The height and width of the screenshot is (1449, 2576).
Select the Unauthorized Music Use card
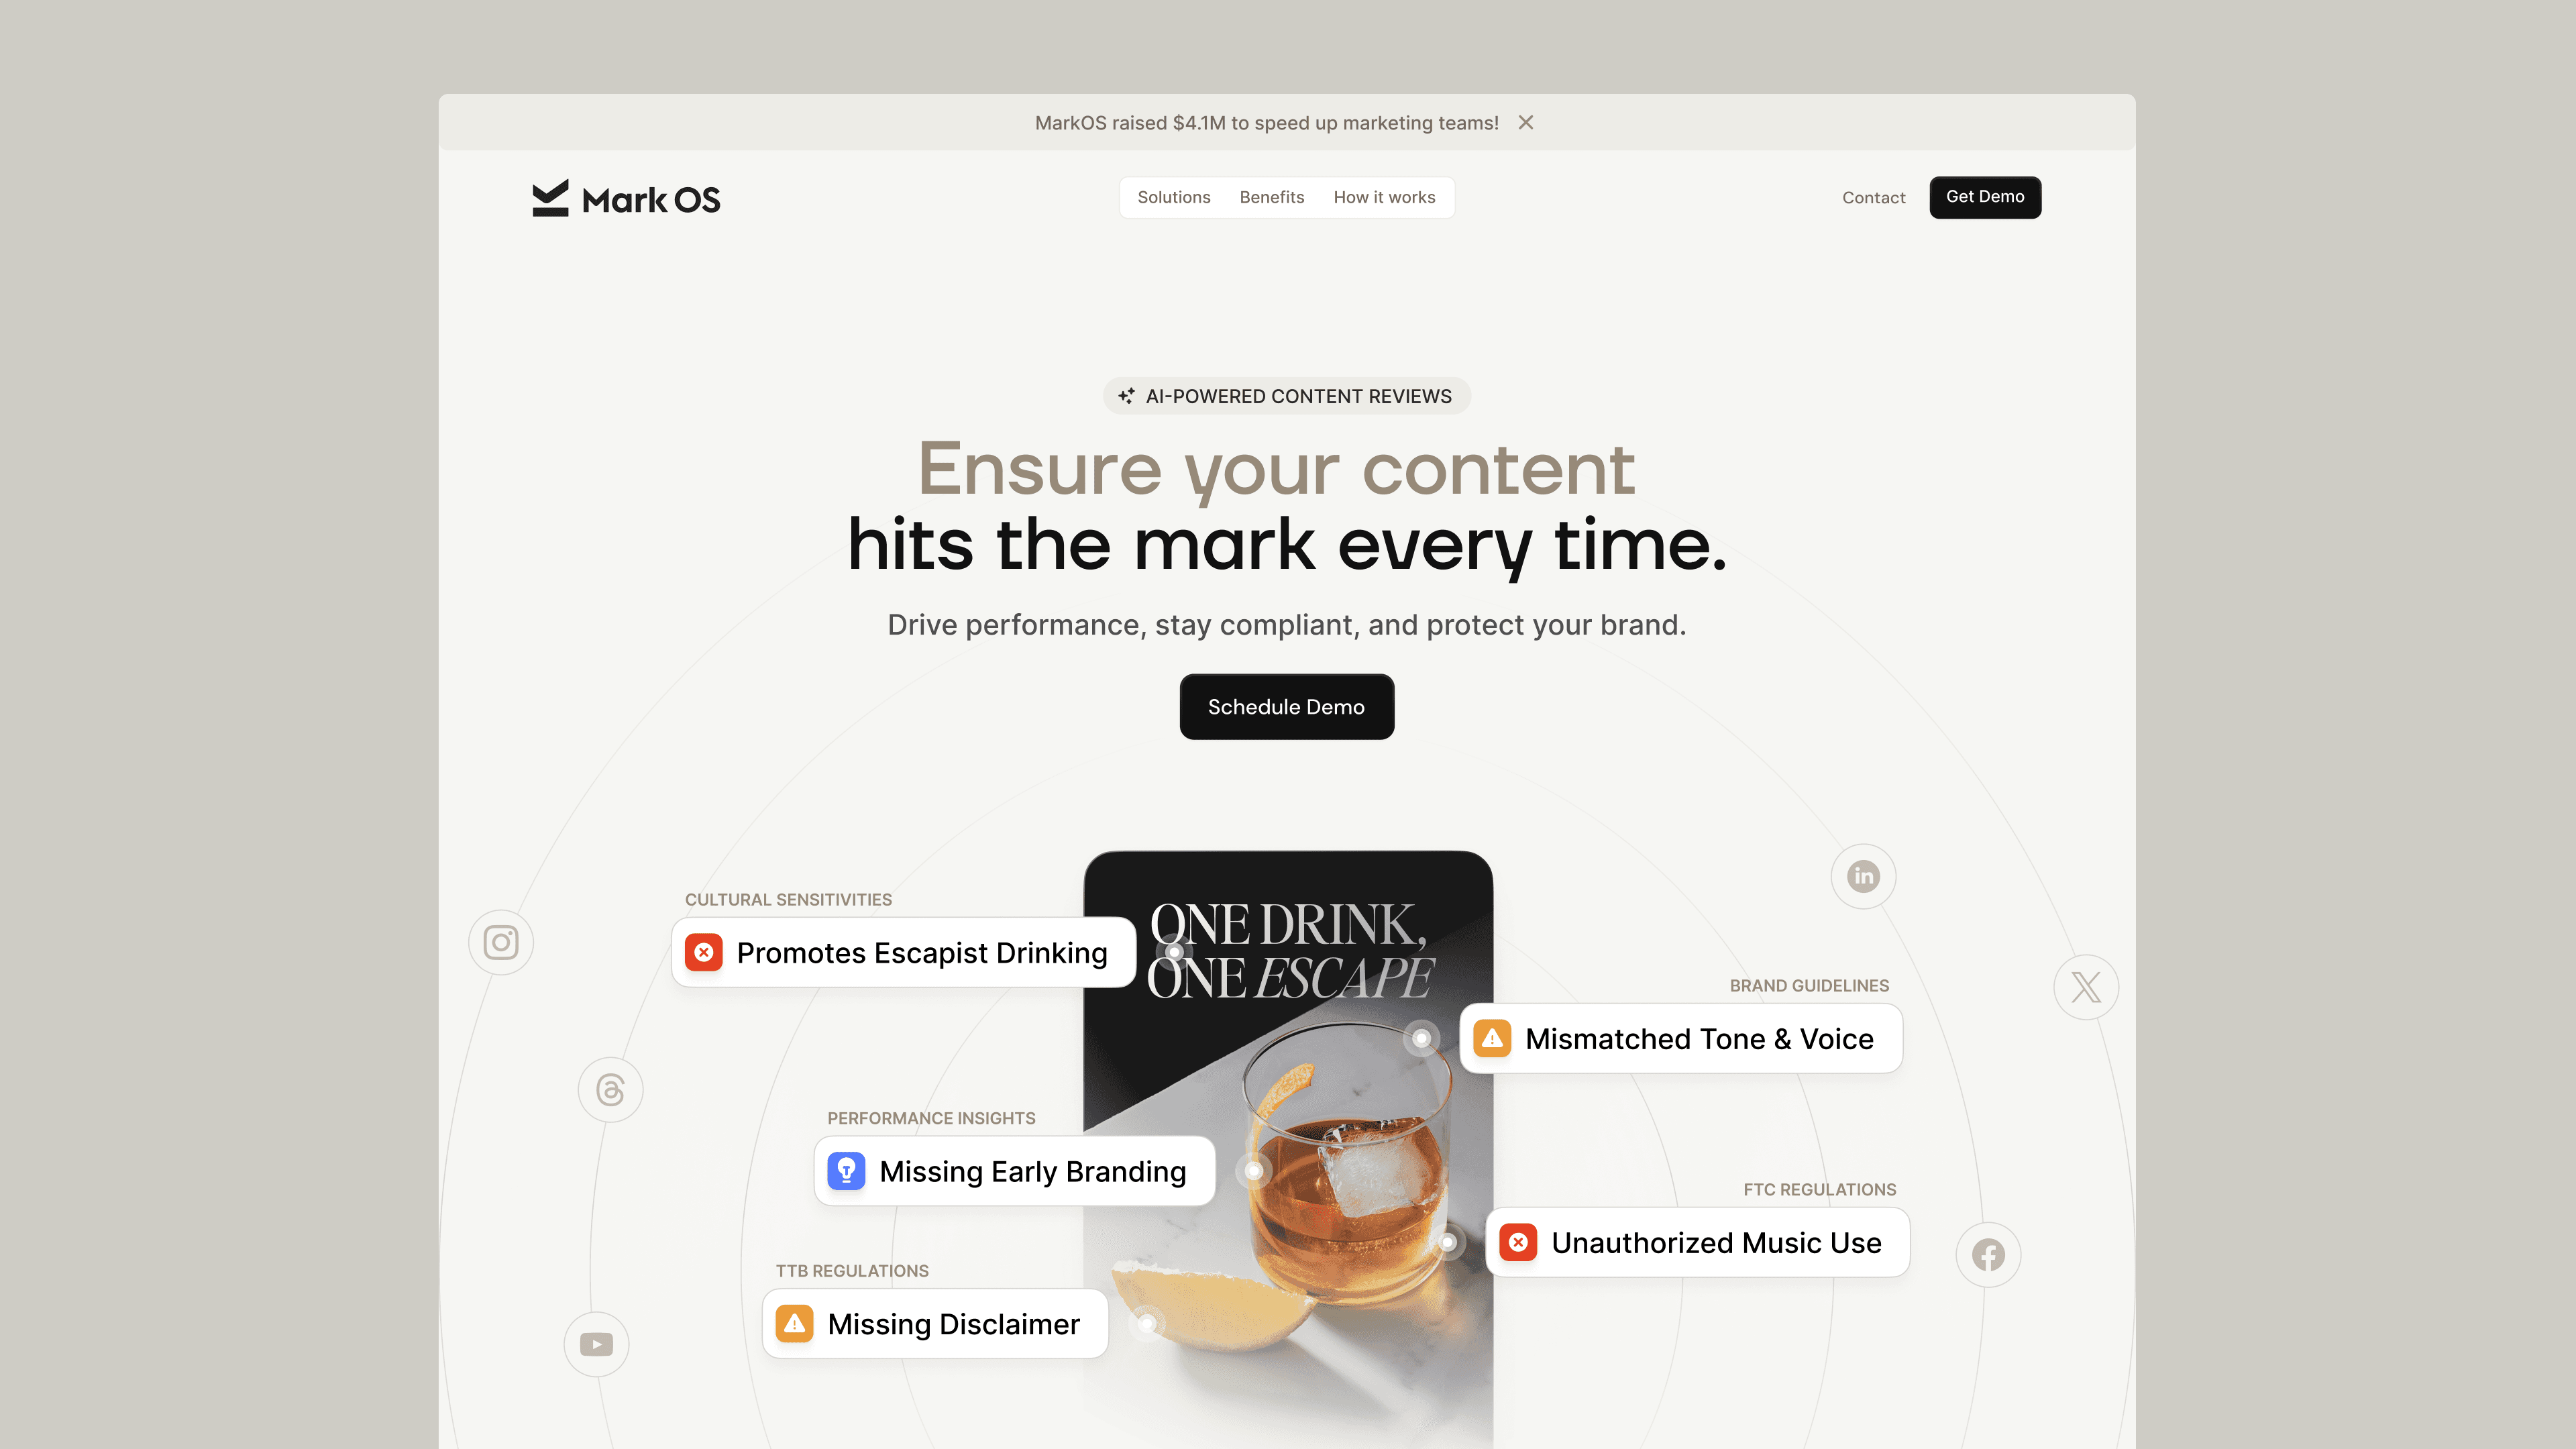(x=1698, y=1242)
